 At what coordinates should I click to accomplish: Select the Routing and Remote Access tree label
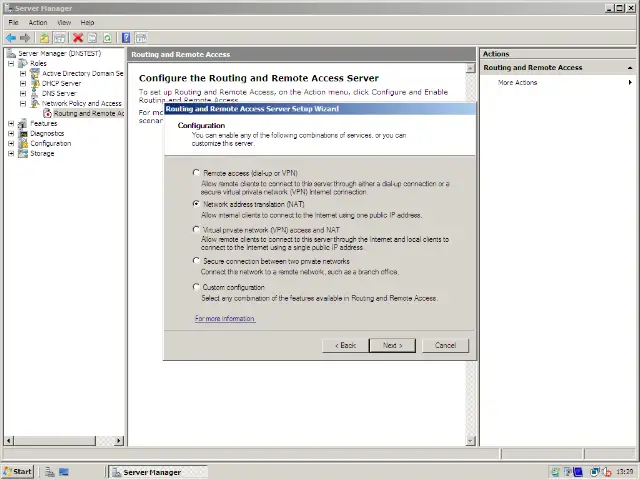[x=89, y=113]
